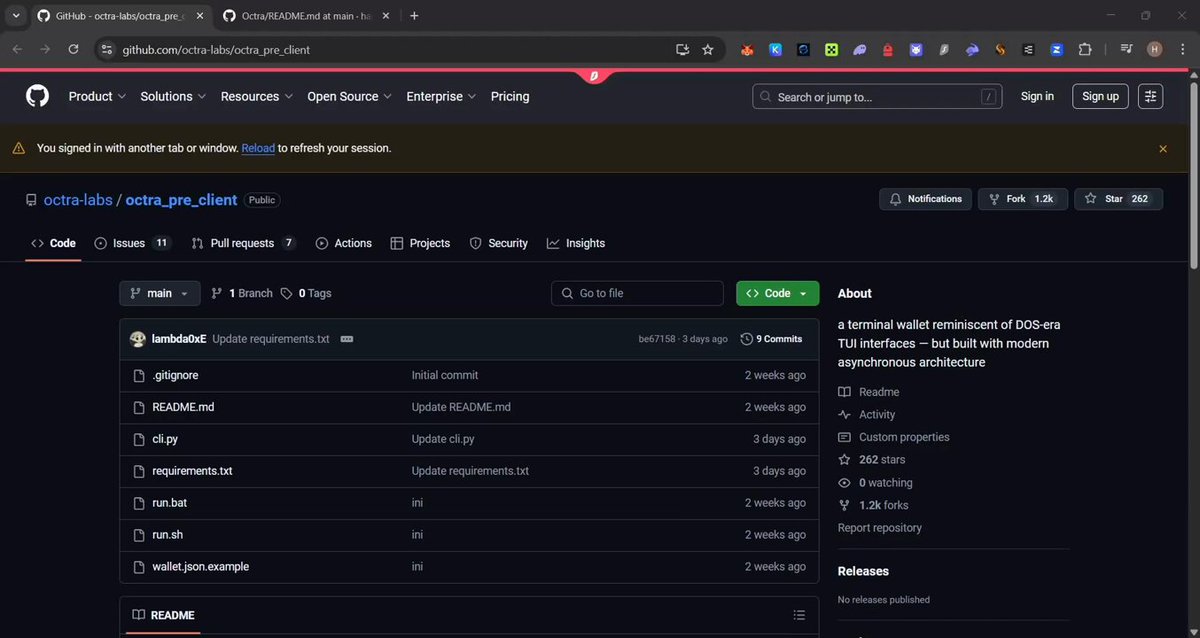Screen dimensions: 1200x638
Task: Focus the Go to file field
Action: (x=637, y=293)
